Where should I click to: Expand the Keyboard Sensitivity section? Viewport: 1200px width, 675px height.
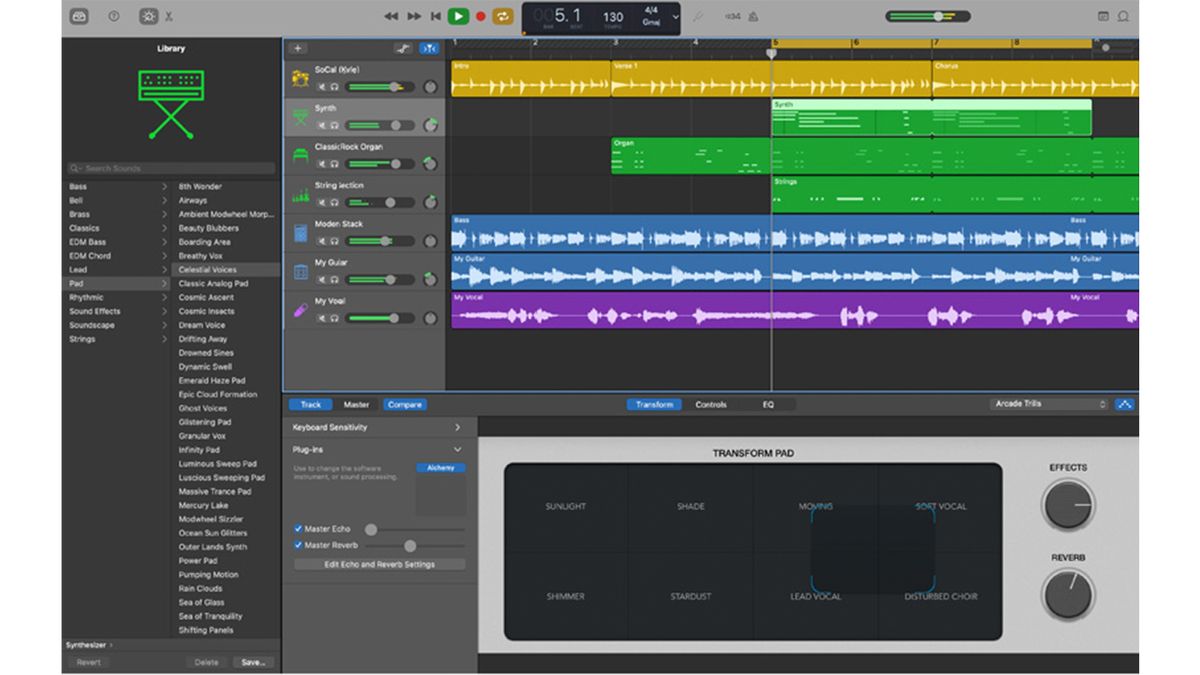459,426
